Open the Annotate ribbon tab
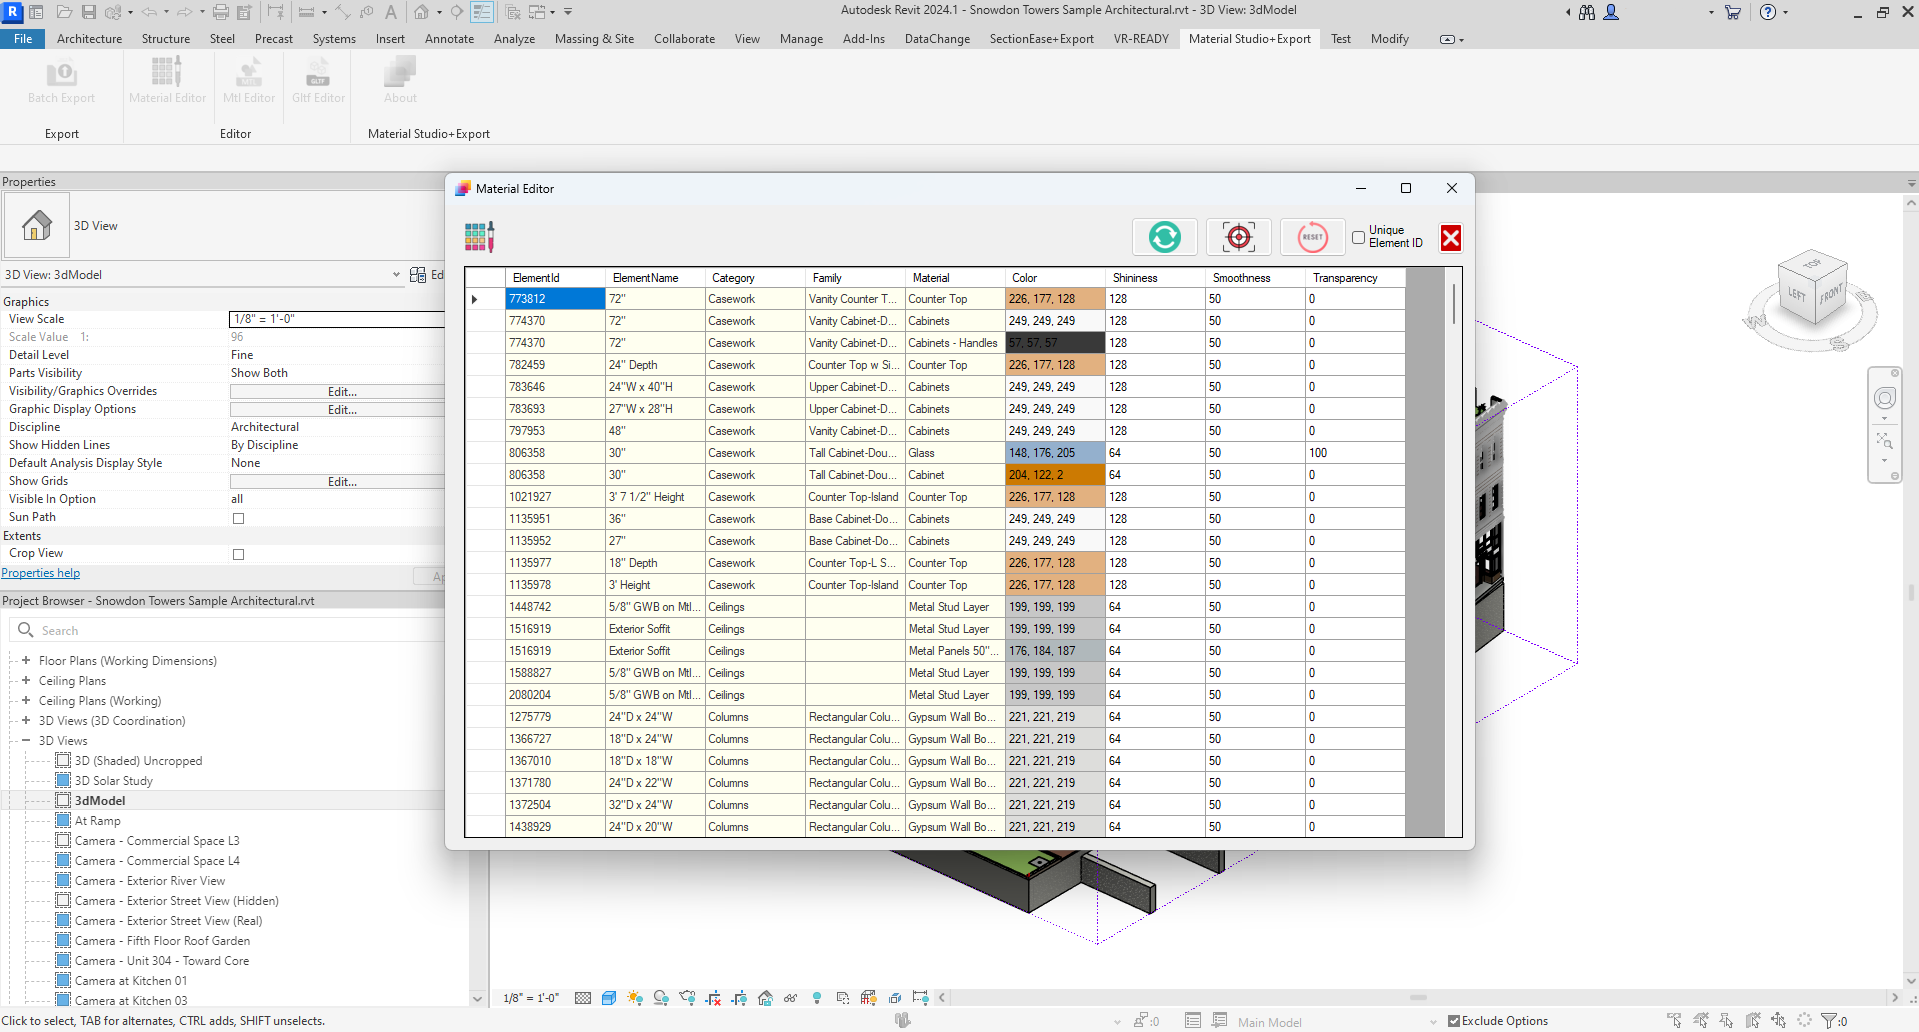Viewport: 1919px width, 1032px height. [x=449, y=39]
